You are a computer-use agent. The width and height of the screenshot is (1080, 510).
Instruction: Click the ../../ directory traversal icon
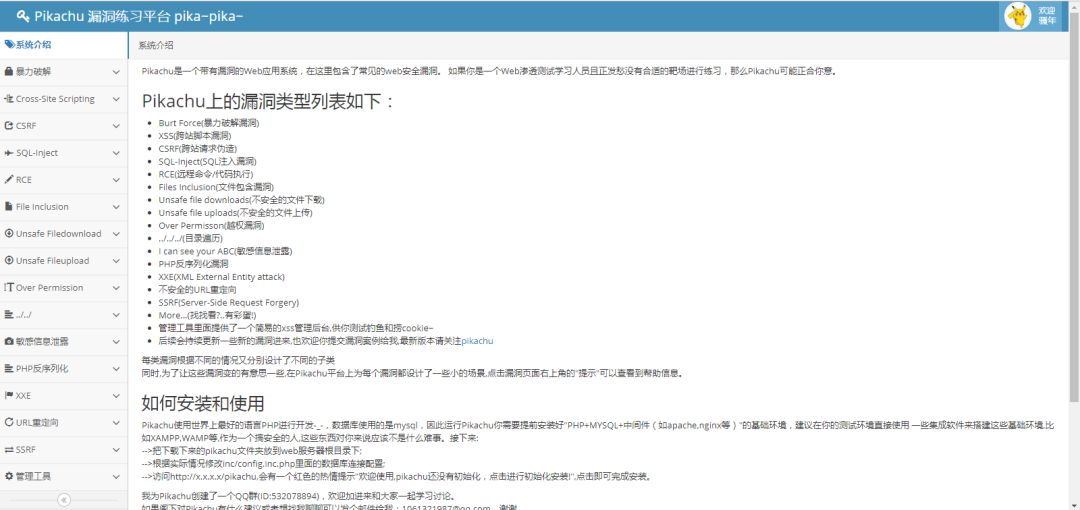pyautogui.click(x=9, y=314)
